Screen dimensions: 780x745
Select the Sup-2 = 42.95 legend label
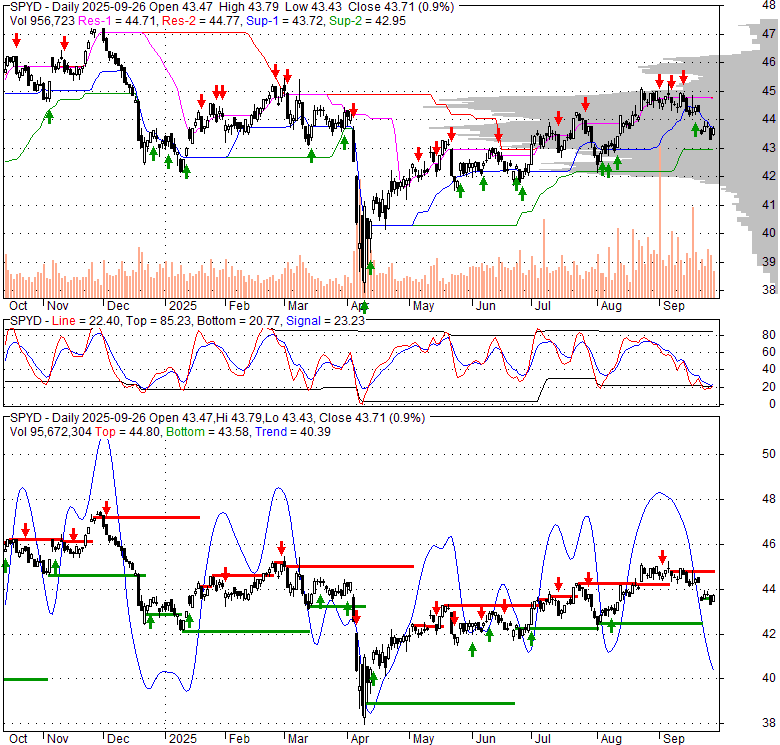tap(367, 21)
